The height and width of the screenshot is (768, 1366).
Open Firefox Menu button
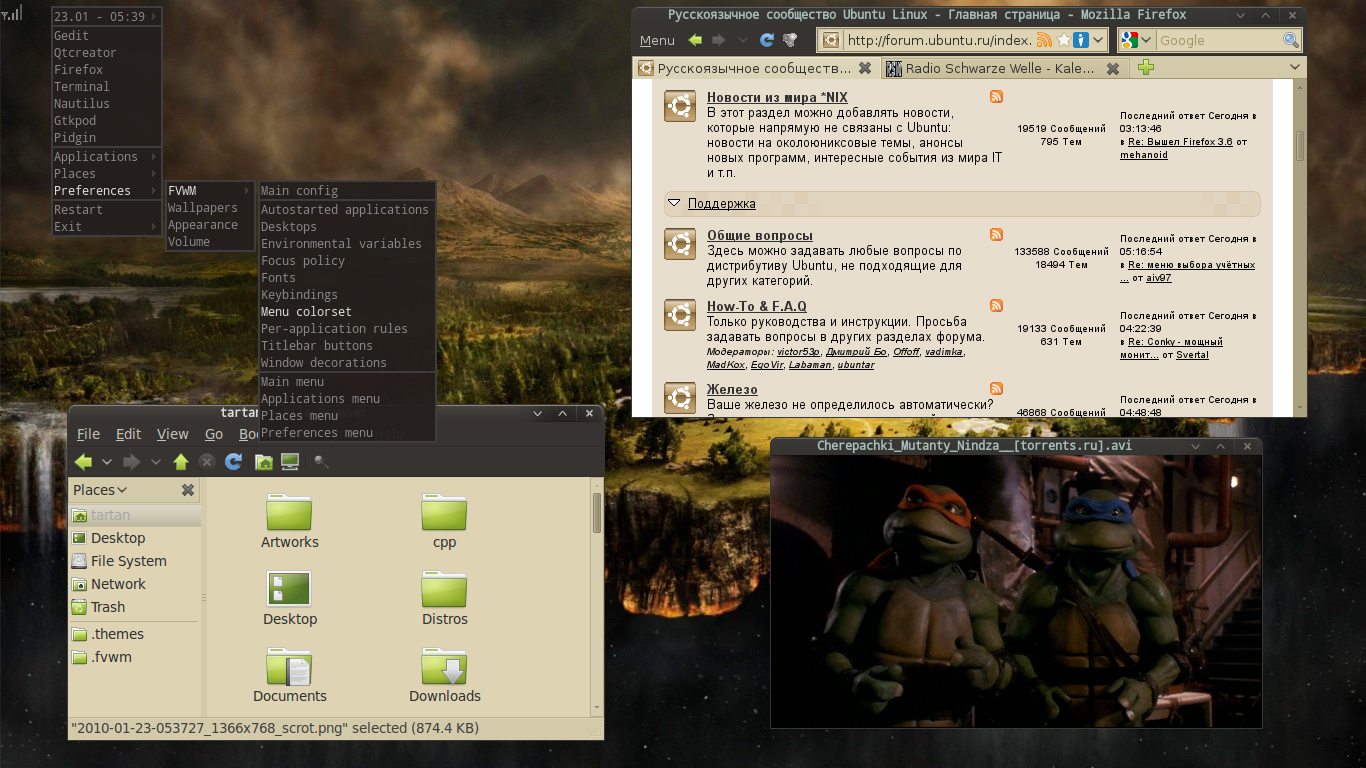point(657,40)
